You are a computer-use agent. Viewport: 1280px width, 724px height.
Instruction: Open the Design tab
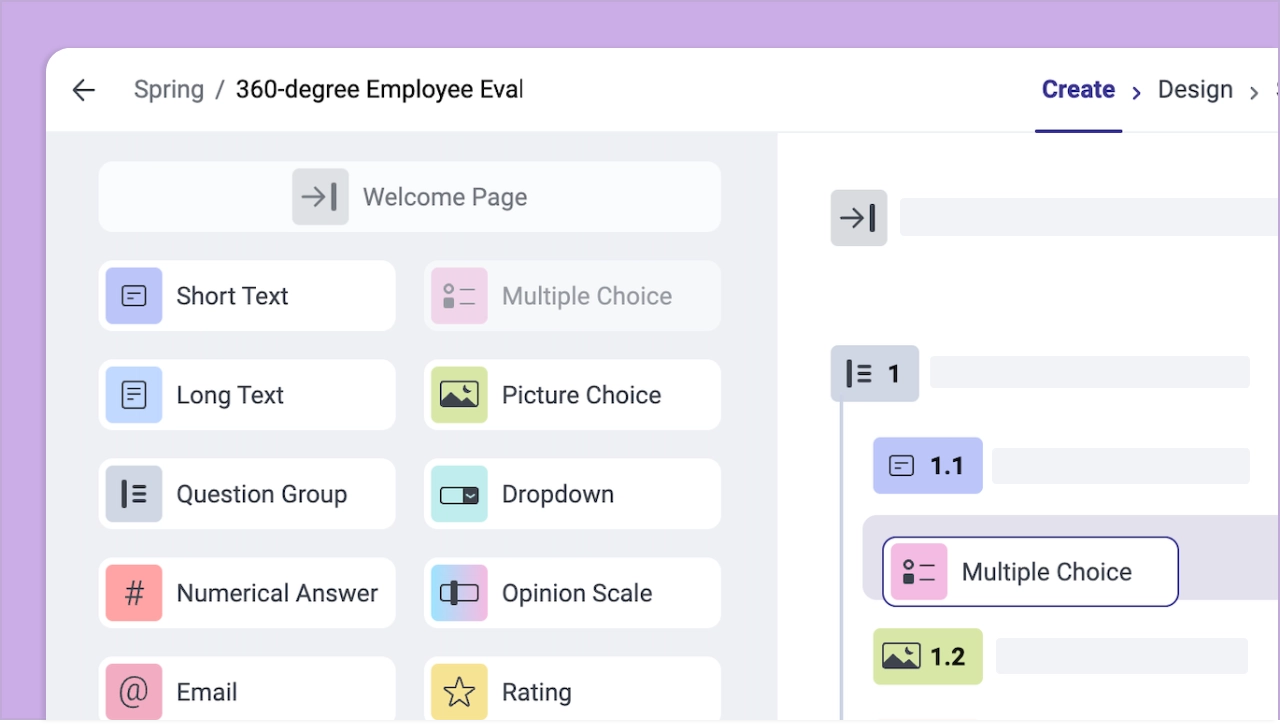[1195, 90]
